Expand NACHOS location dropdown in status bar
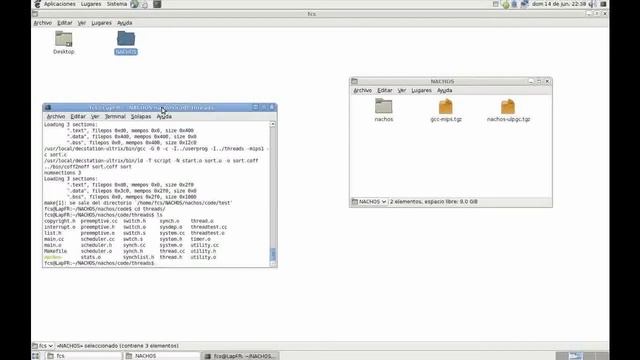Image resolution: width=640 pixels, height=360 pixels. click(369, 202)
